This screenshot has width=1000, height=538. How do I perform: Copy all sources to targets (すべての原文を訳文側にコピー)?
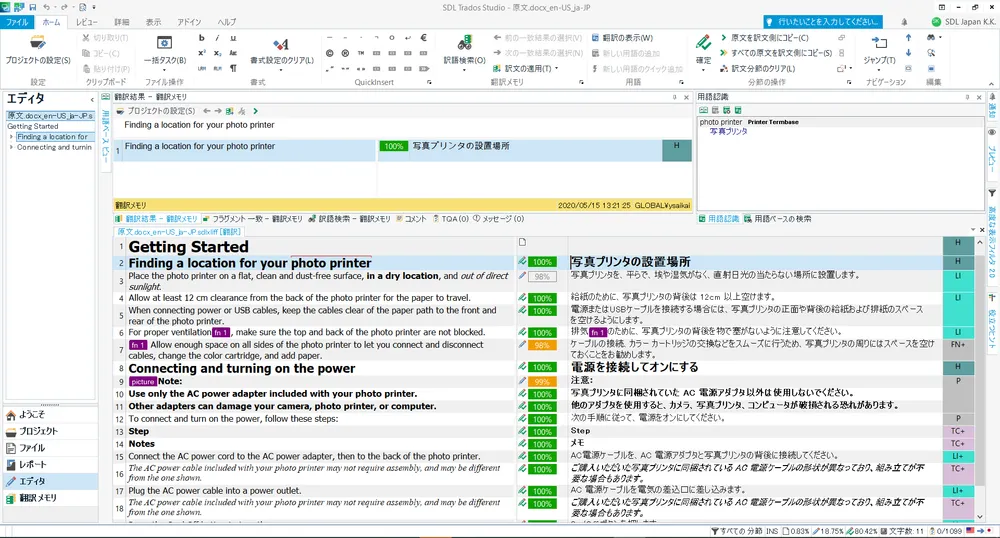pos(776,53)
